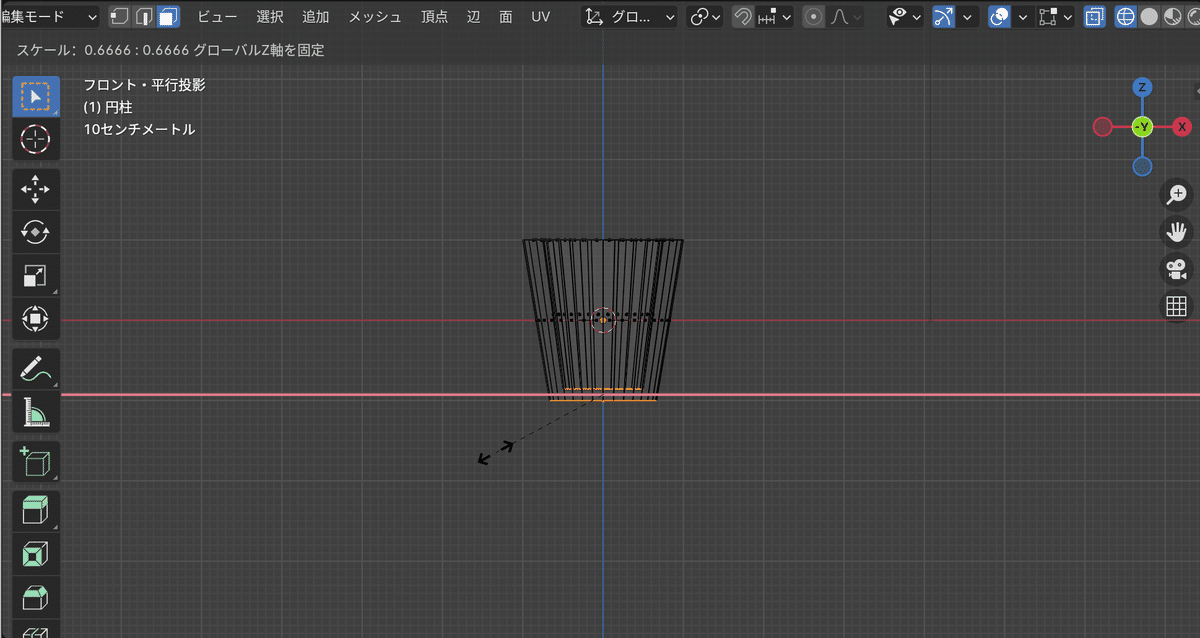Click the hand pan view button
The height and width of the screenshot is (638, 1200).
point(1177,232)
